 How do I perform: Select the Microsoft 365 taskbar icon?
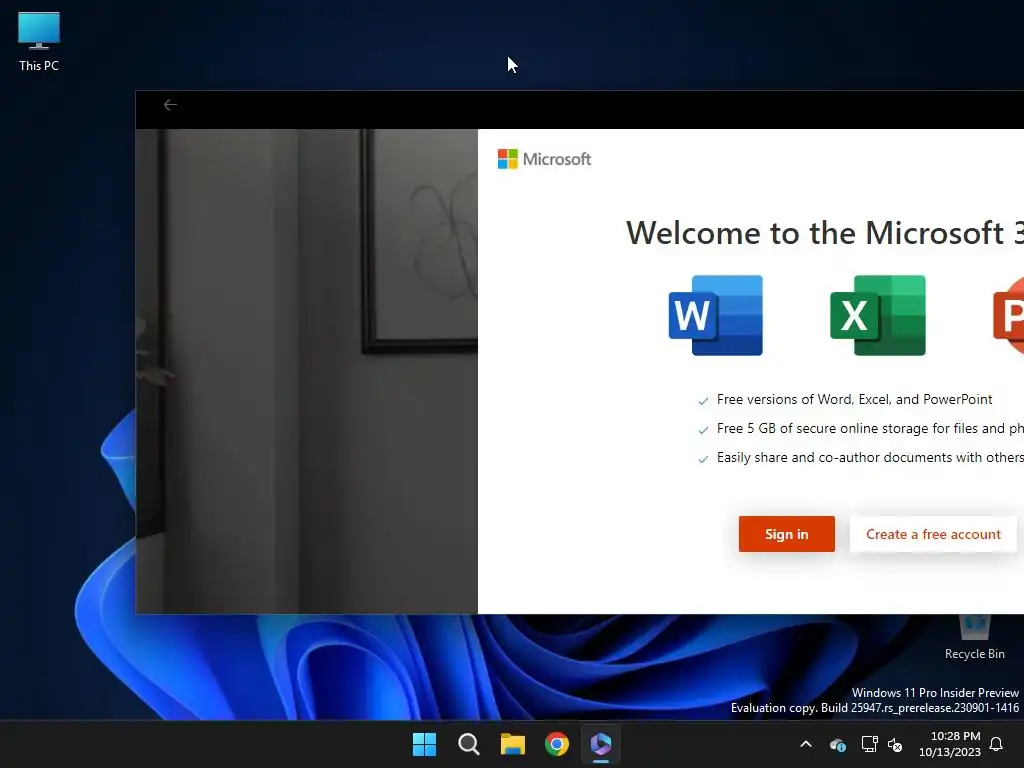[x=601, y=744]
